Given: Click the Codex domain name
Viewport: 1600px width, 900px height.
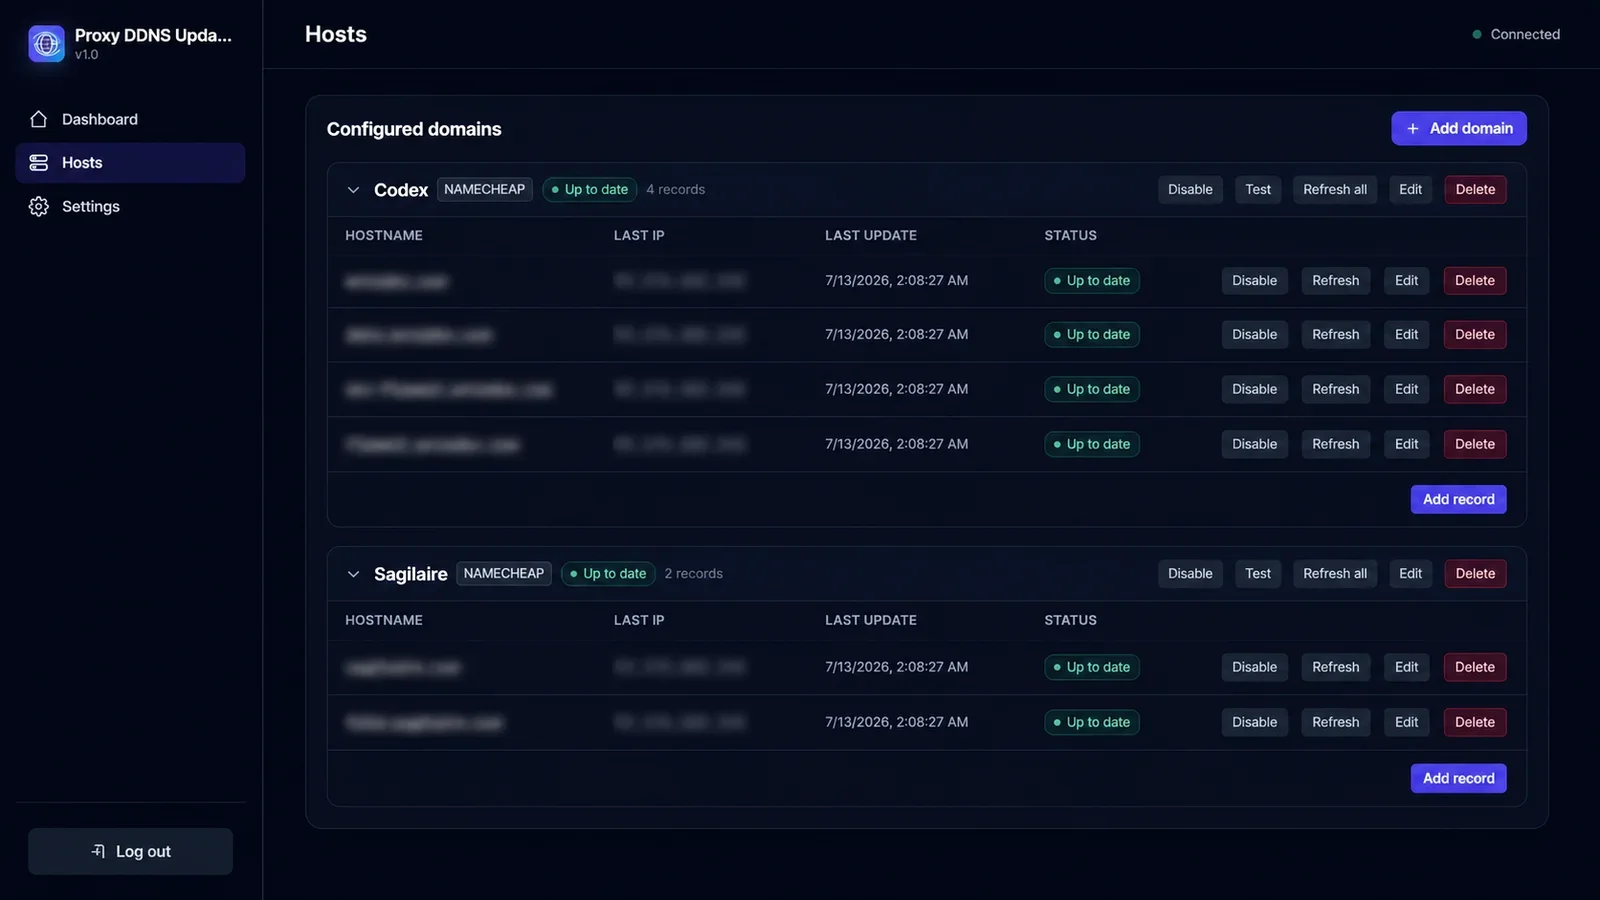Looking at the screenshot, I should (401, 190).
